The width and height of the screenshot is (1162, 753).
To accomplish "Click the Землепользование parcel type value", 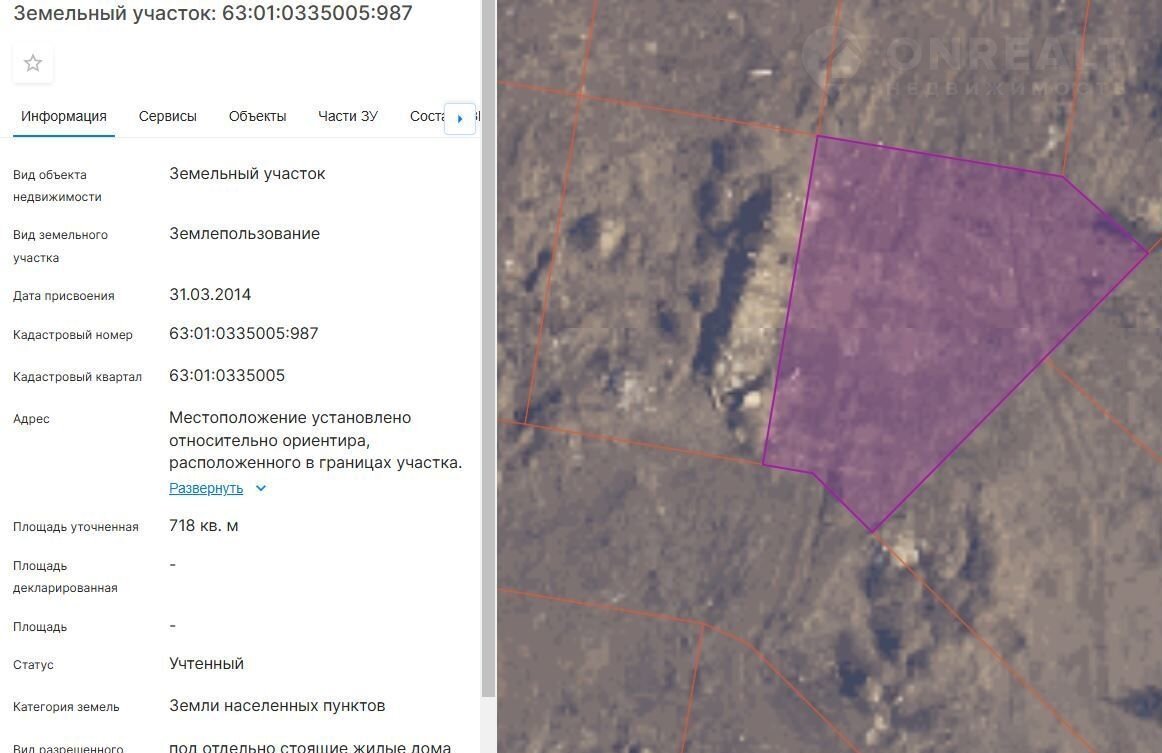I will (x=244, y=234).
